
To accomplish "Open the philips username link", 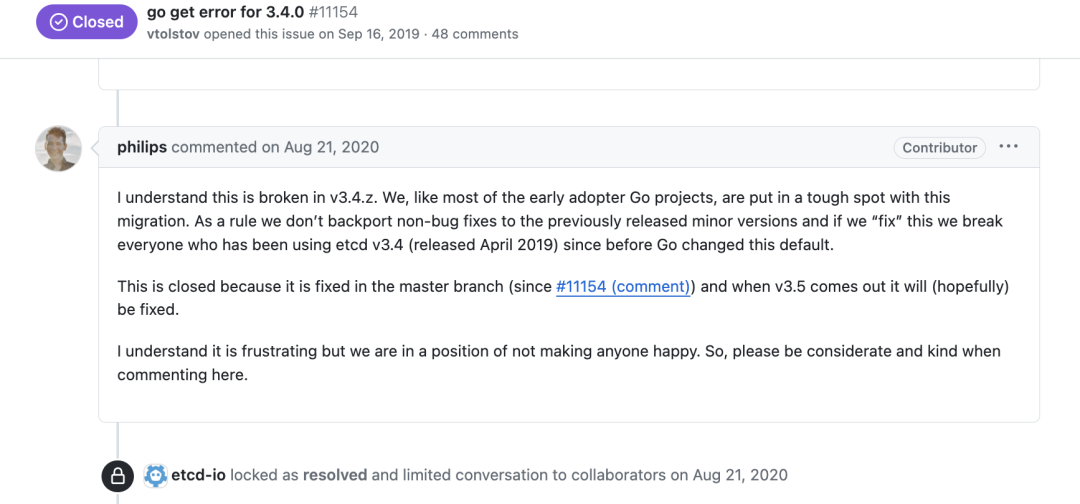I will pyautogui.click(x=142, y=147).
